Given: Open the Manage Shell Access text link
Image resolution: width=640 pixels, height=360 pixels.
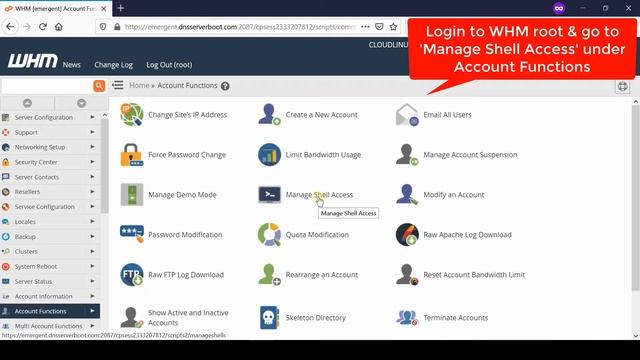Looking at the screenshot, I should tap(319, 195).
